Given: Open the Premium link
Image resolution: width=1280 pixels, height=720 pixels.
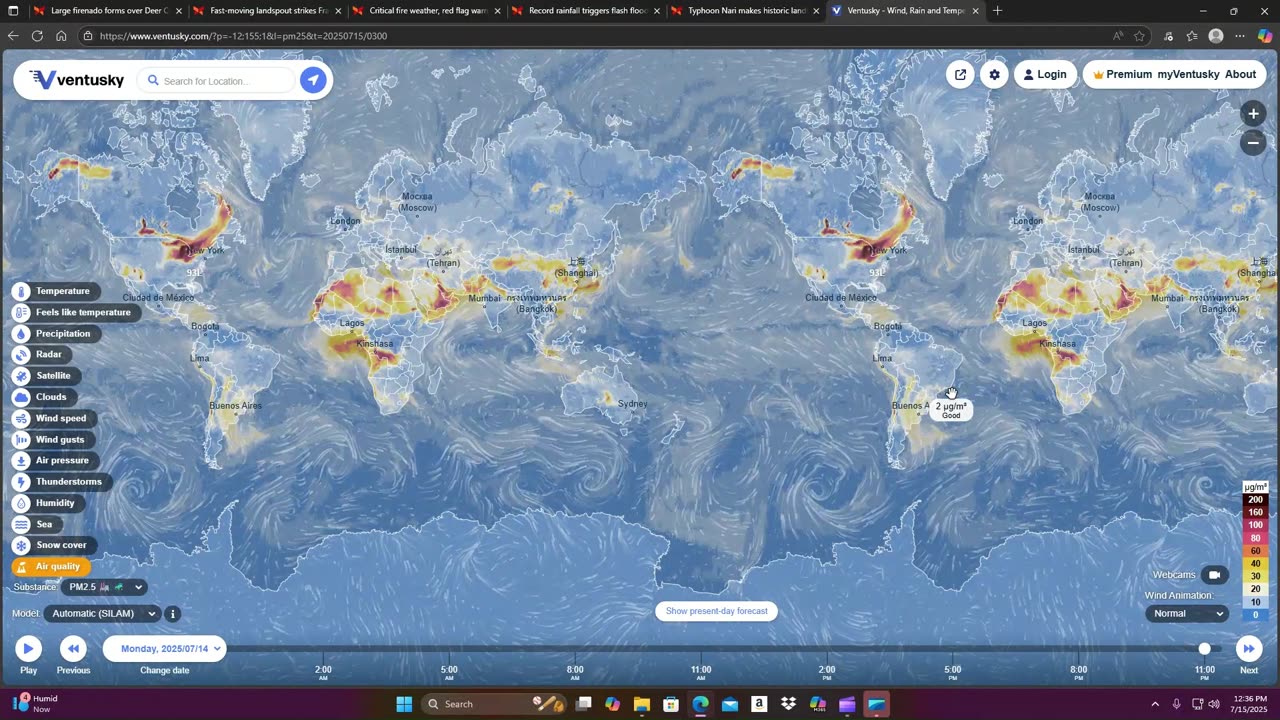Looking at the screenshot, I should [x=1122, y=74].
